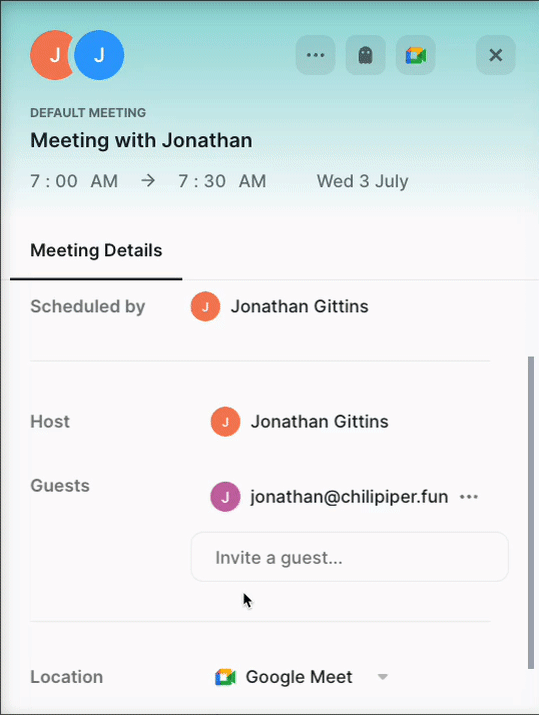
Task: Open the three-dots menu in header
Action: (x=316, y=55)
